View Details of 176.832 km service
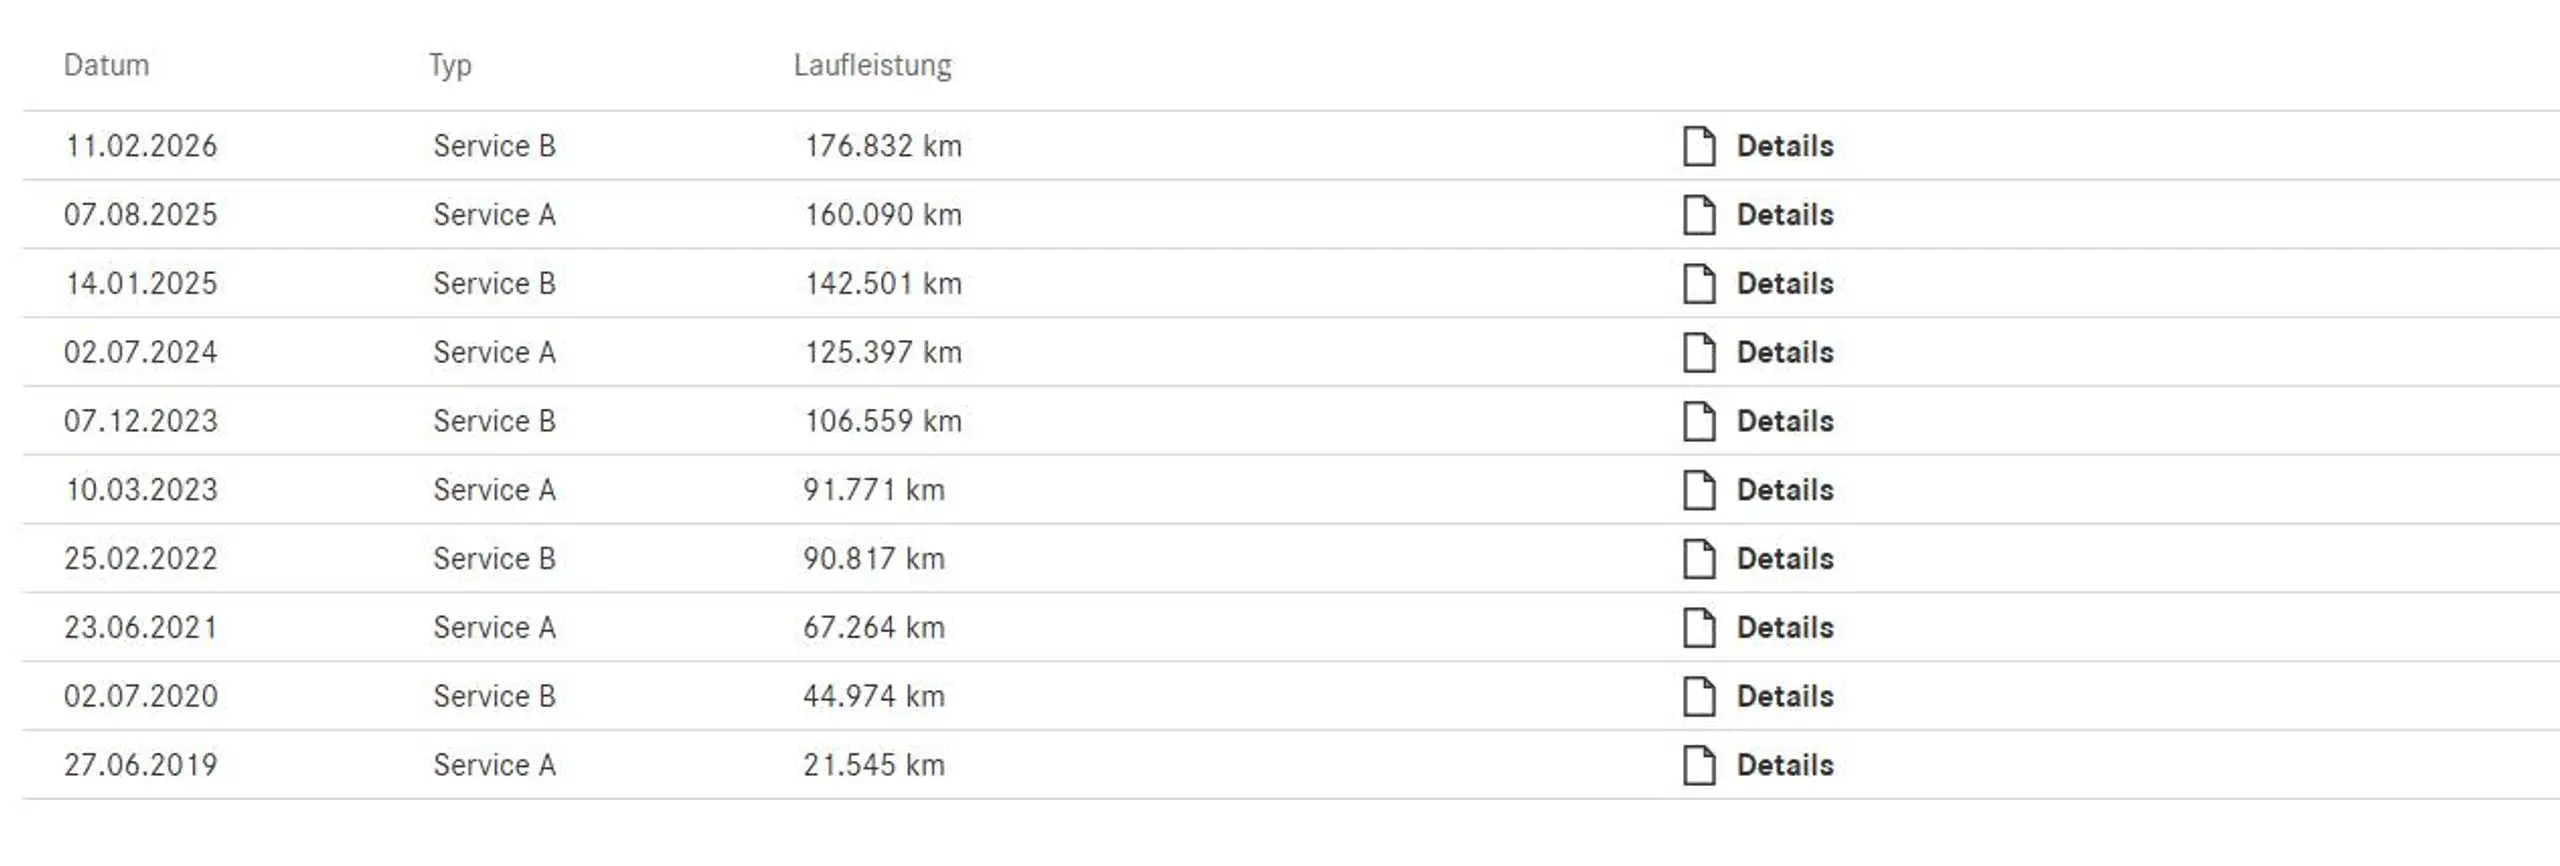Image resolution: width=2560 pixels, height=866 pixels. point(1785,146)
